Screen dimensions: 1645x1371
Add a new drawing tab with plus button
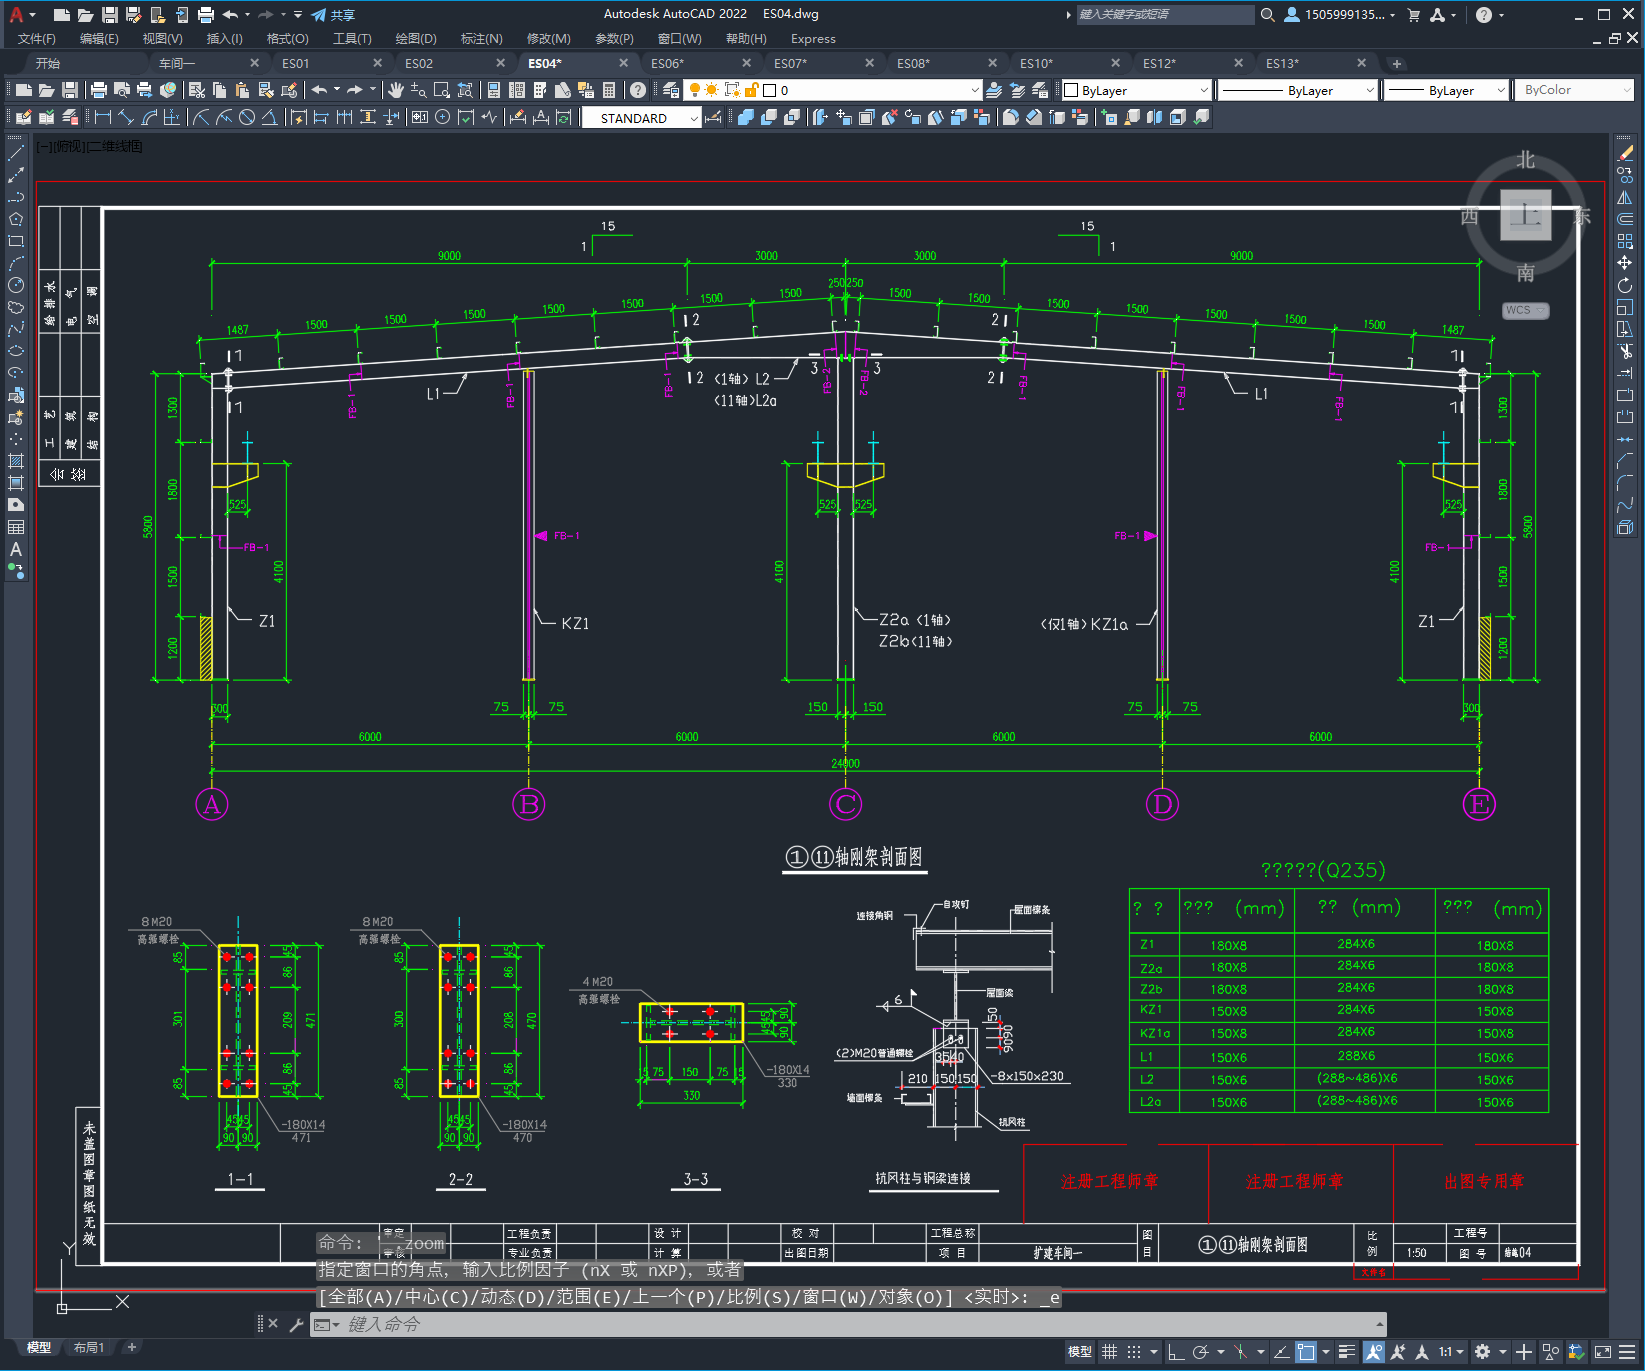click(1397, 63)
